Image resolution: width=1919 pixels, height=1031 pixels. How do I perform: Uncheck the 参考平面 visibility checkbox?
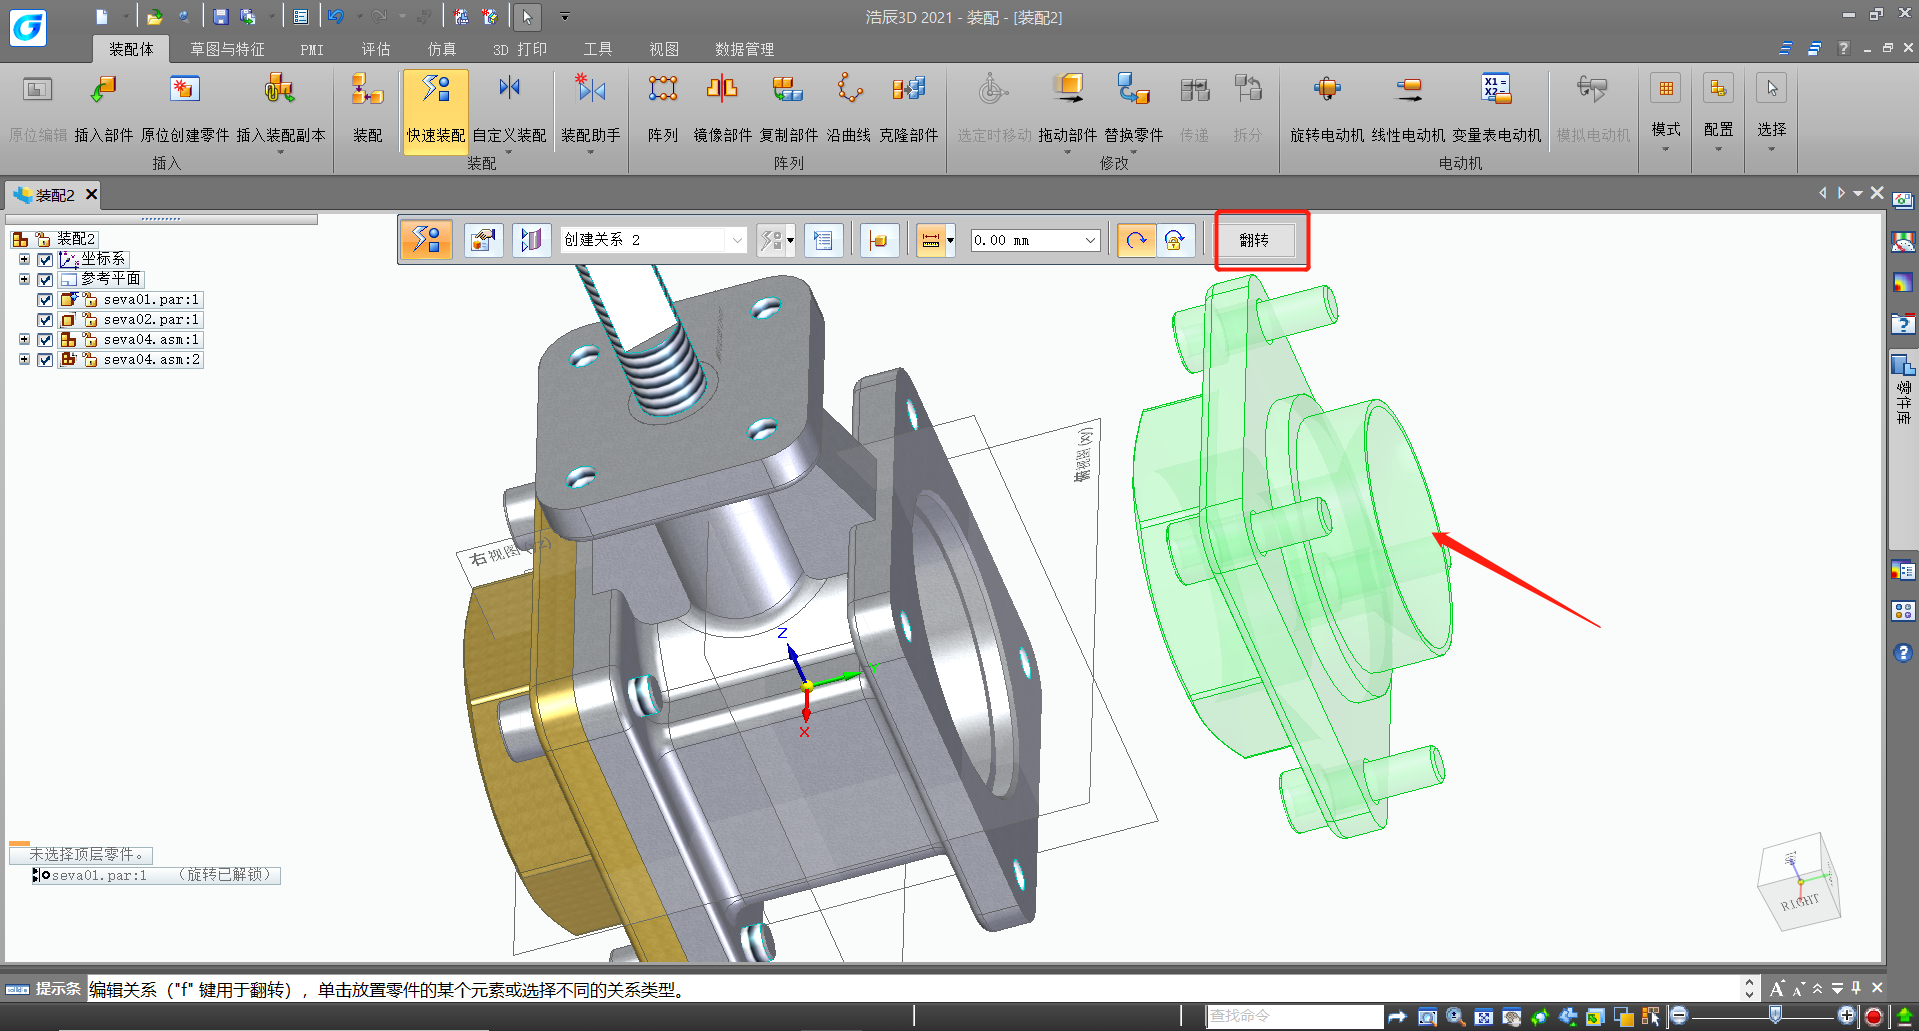(x=45, y=280)
